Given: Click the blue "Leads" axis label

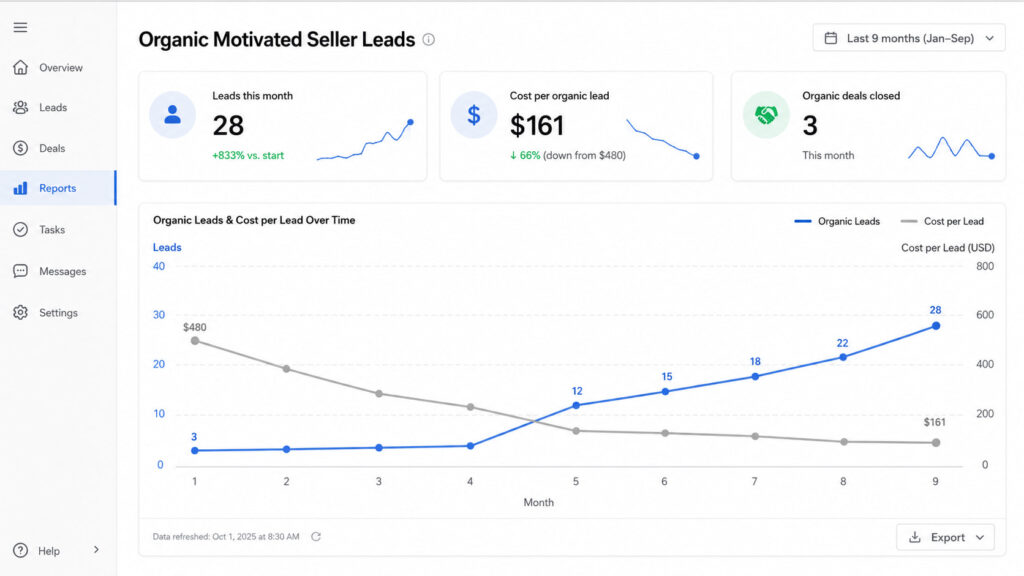Looking at the screenshot, I should point(167,248).
